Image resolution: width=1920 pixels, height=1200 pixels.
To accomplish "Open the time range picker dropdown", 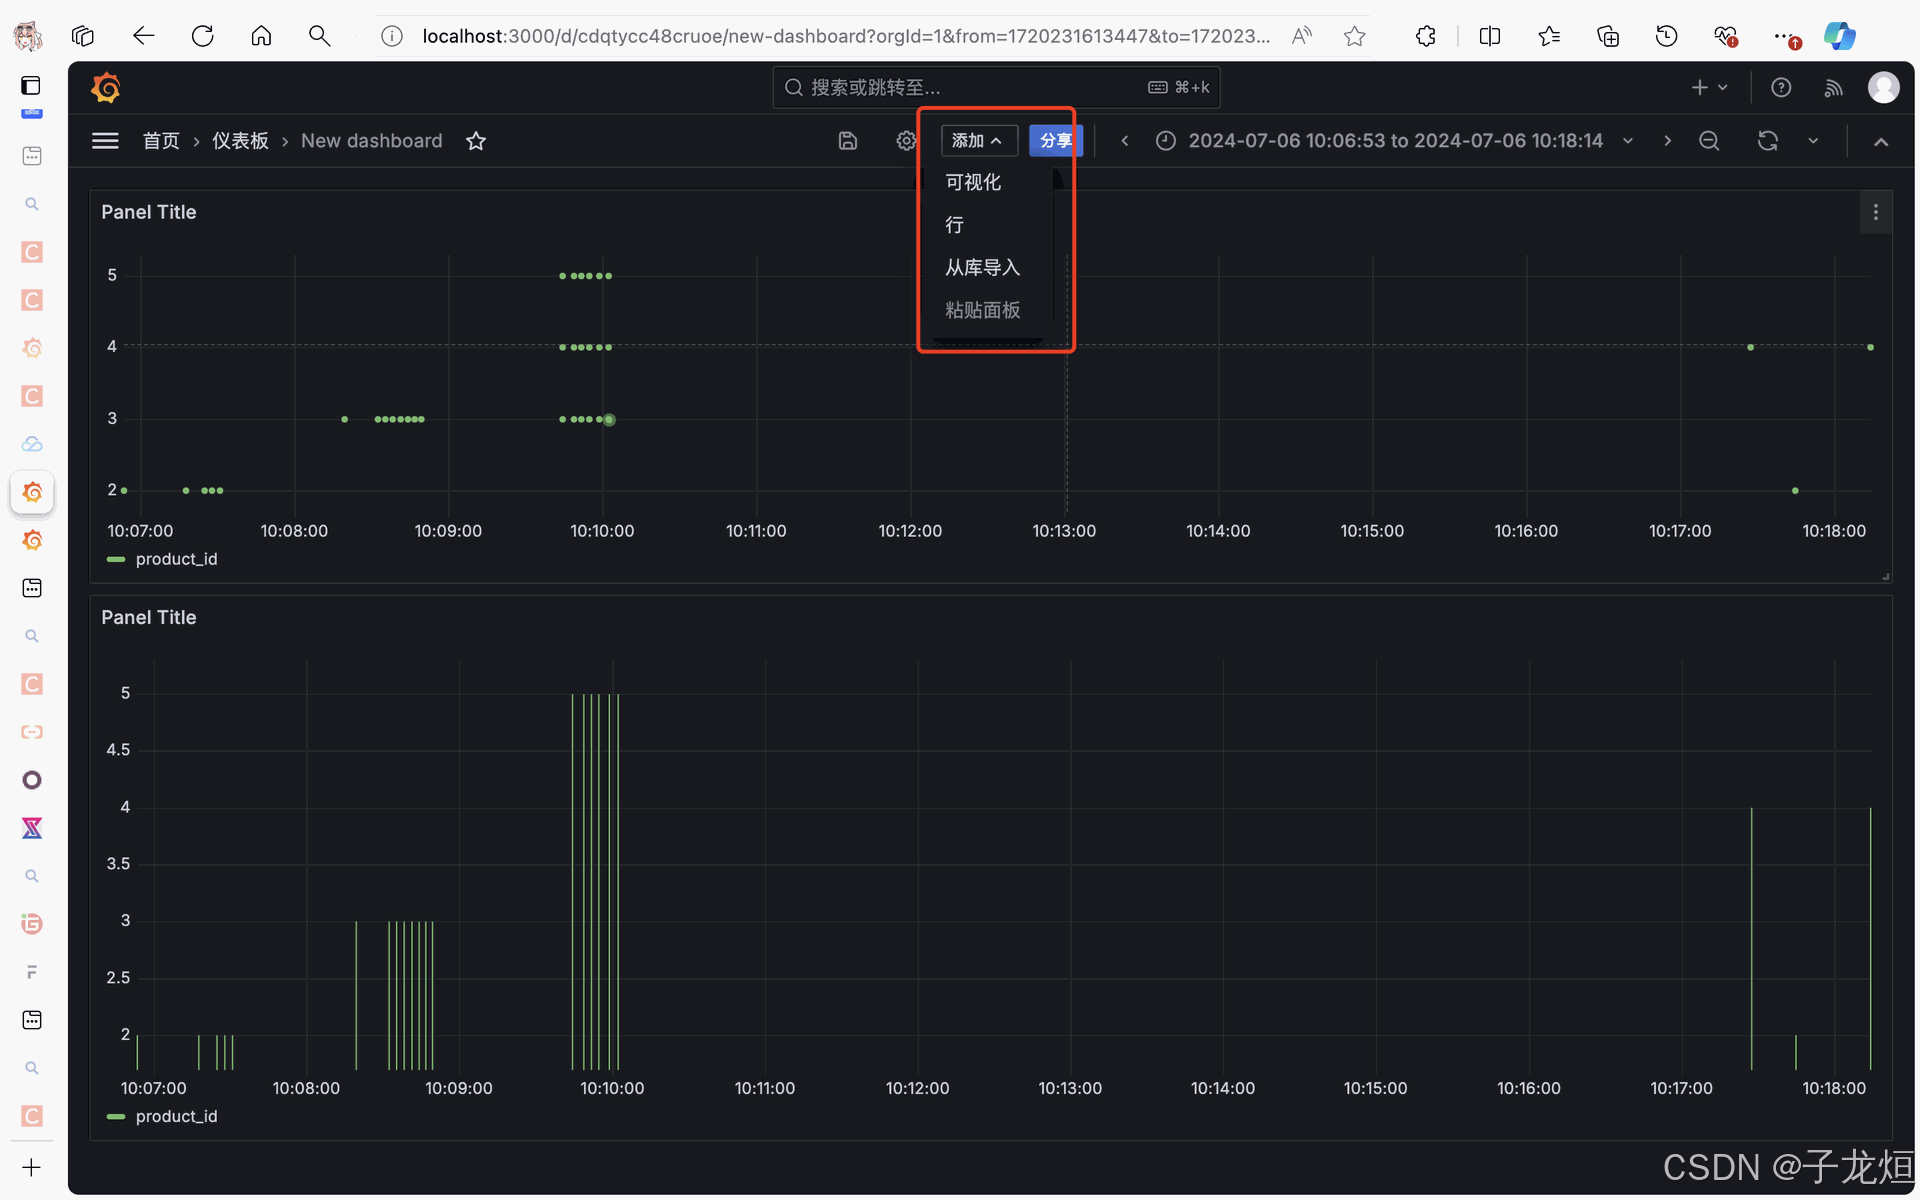I will (x=1395, y=141).
